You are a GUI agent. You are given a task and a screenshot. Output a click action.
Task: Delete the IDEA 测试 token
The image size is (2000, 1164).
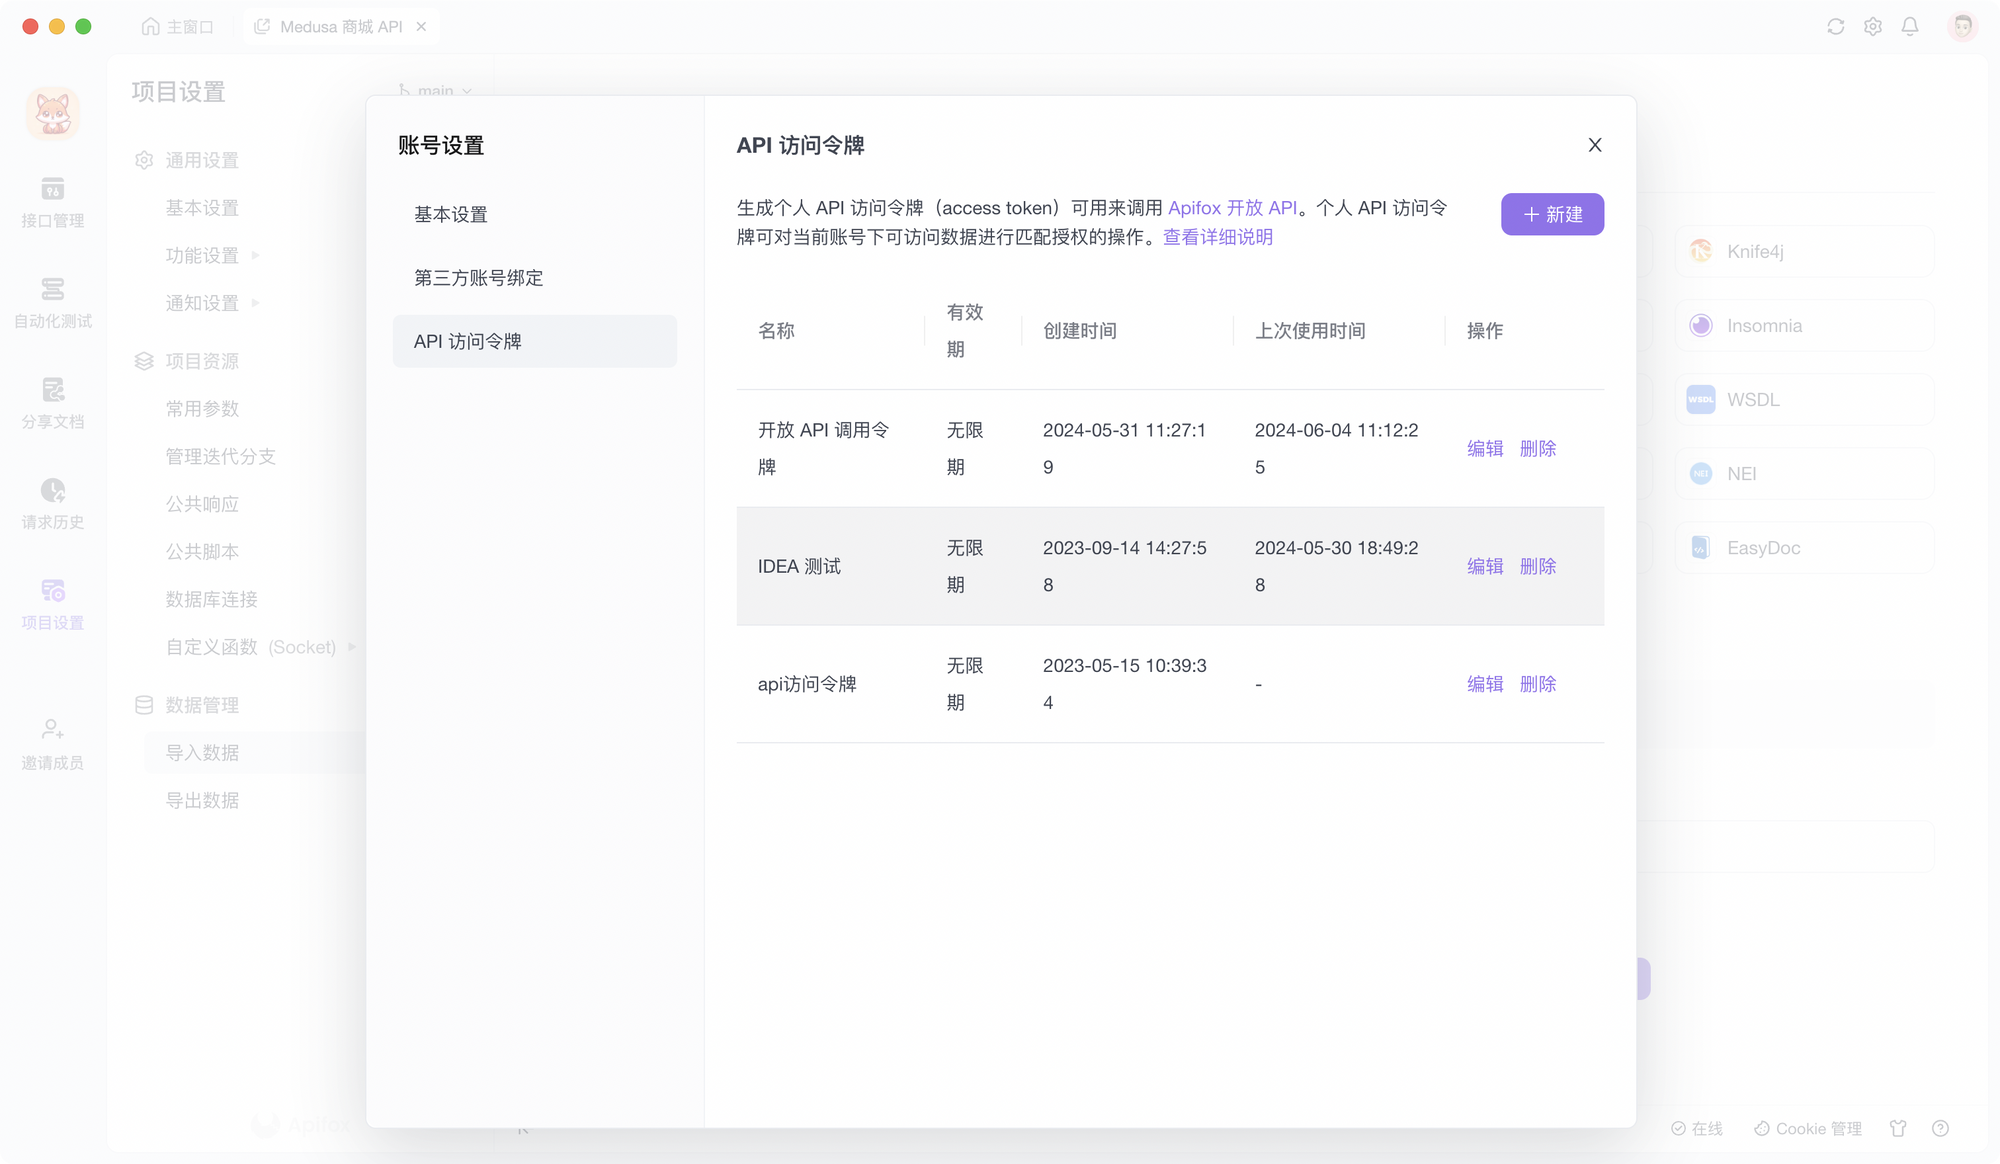point(1538,566)
